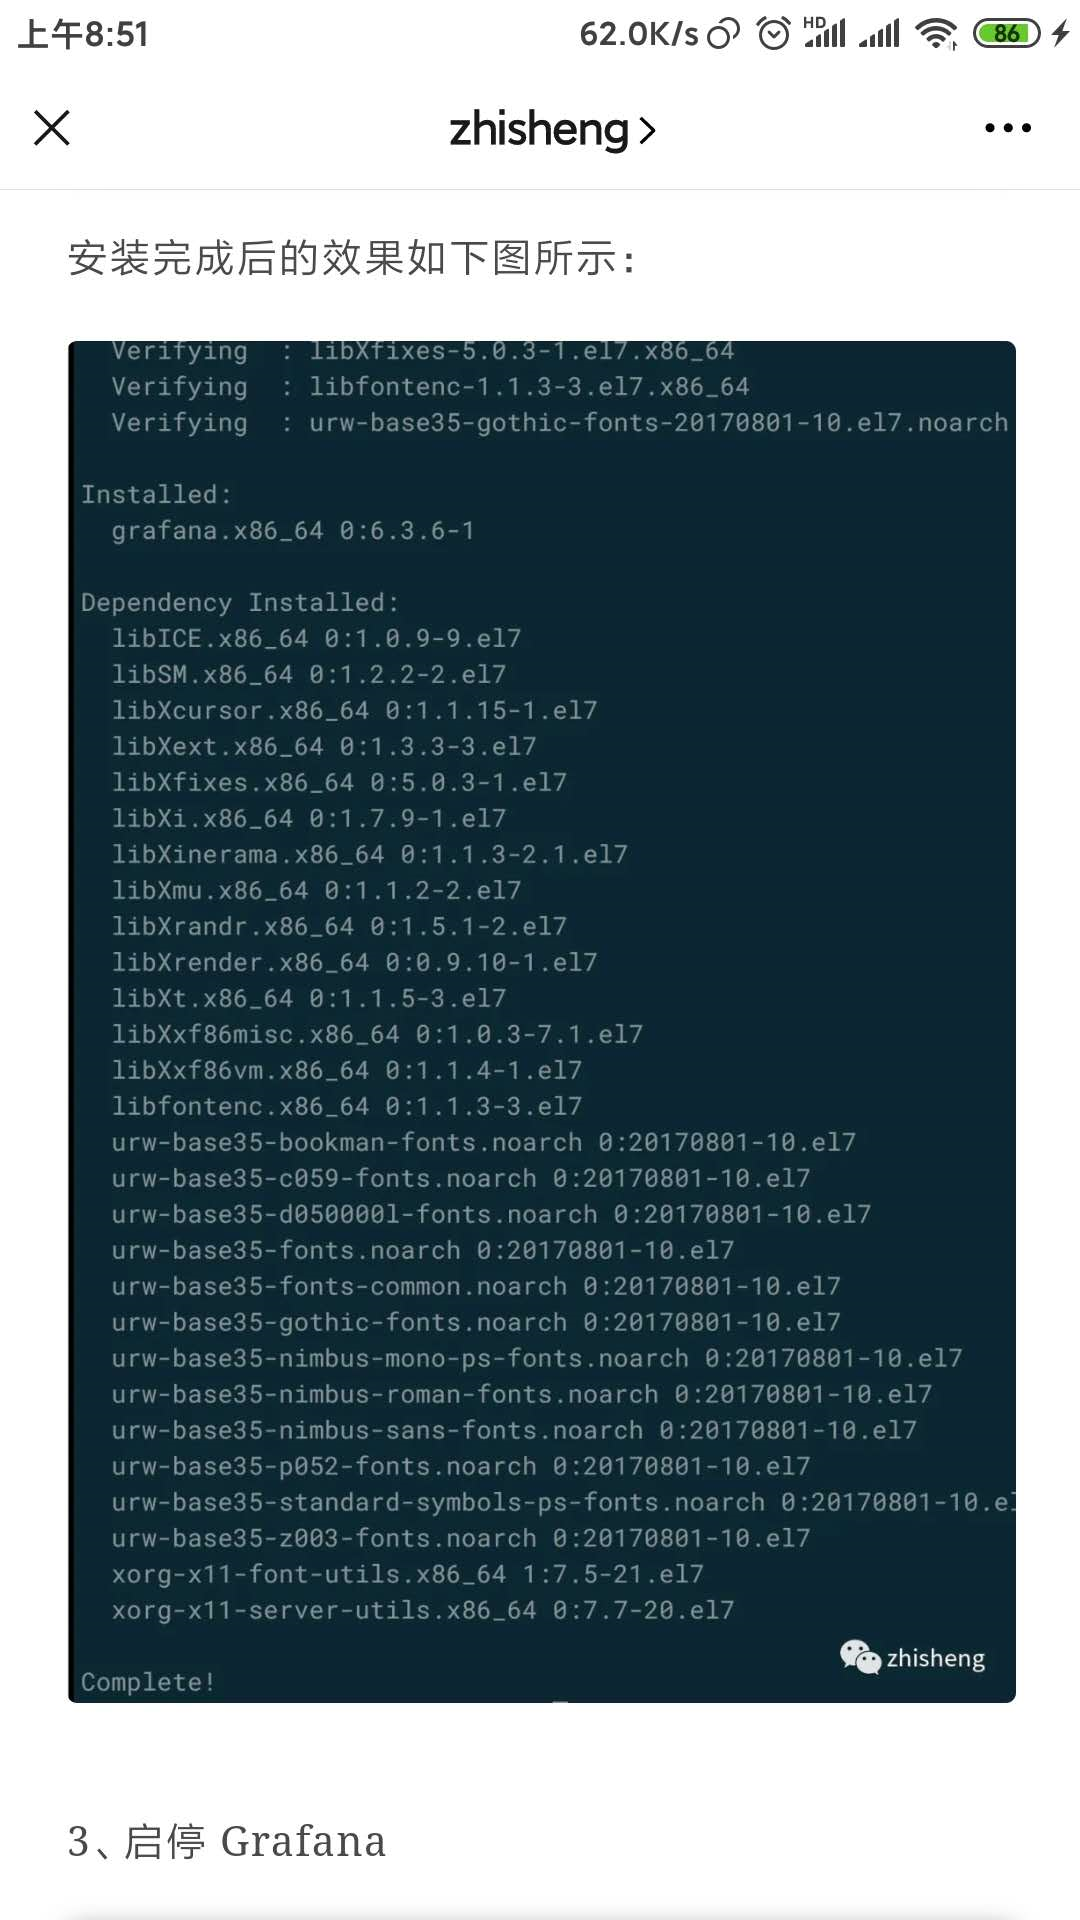Tap the 62.0K/s network speed indicator
The image size is (1080, 1920).
click(639, 34)
